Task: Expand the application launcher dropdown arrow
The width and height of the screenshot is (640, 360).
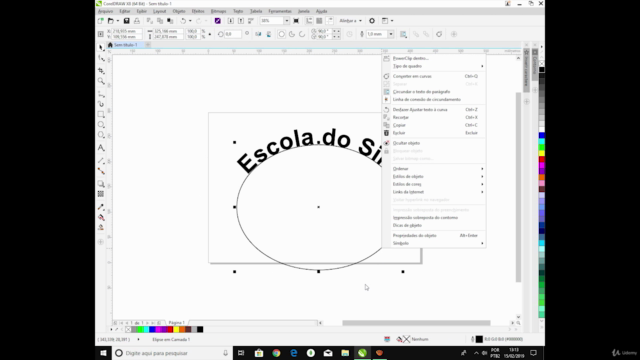Action: (x=392, y=21)
